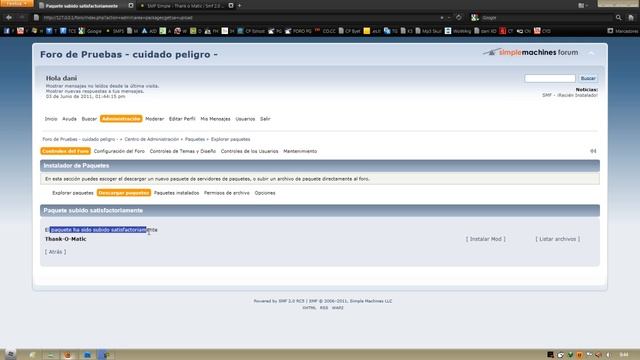
Task: Switch to the 'Explorar paquetes' sub-tab
Action: tap(73, 193)
